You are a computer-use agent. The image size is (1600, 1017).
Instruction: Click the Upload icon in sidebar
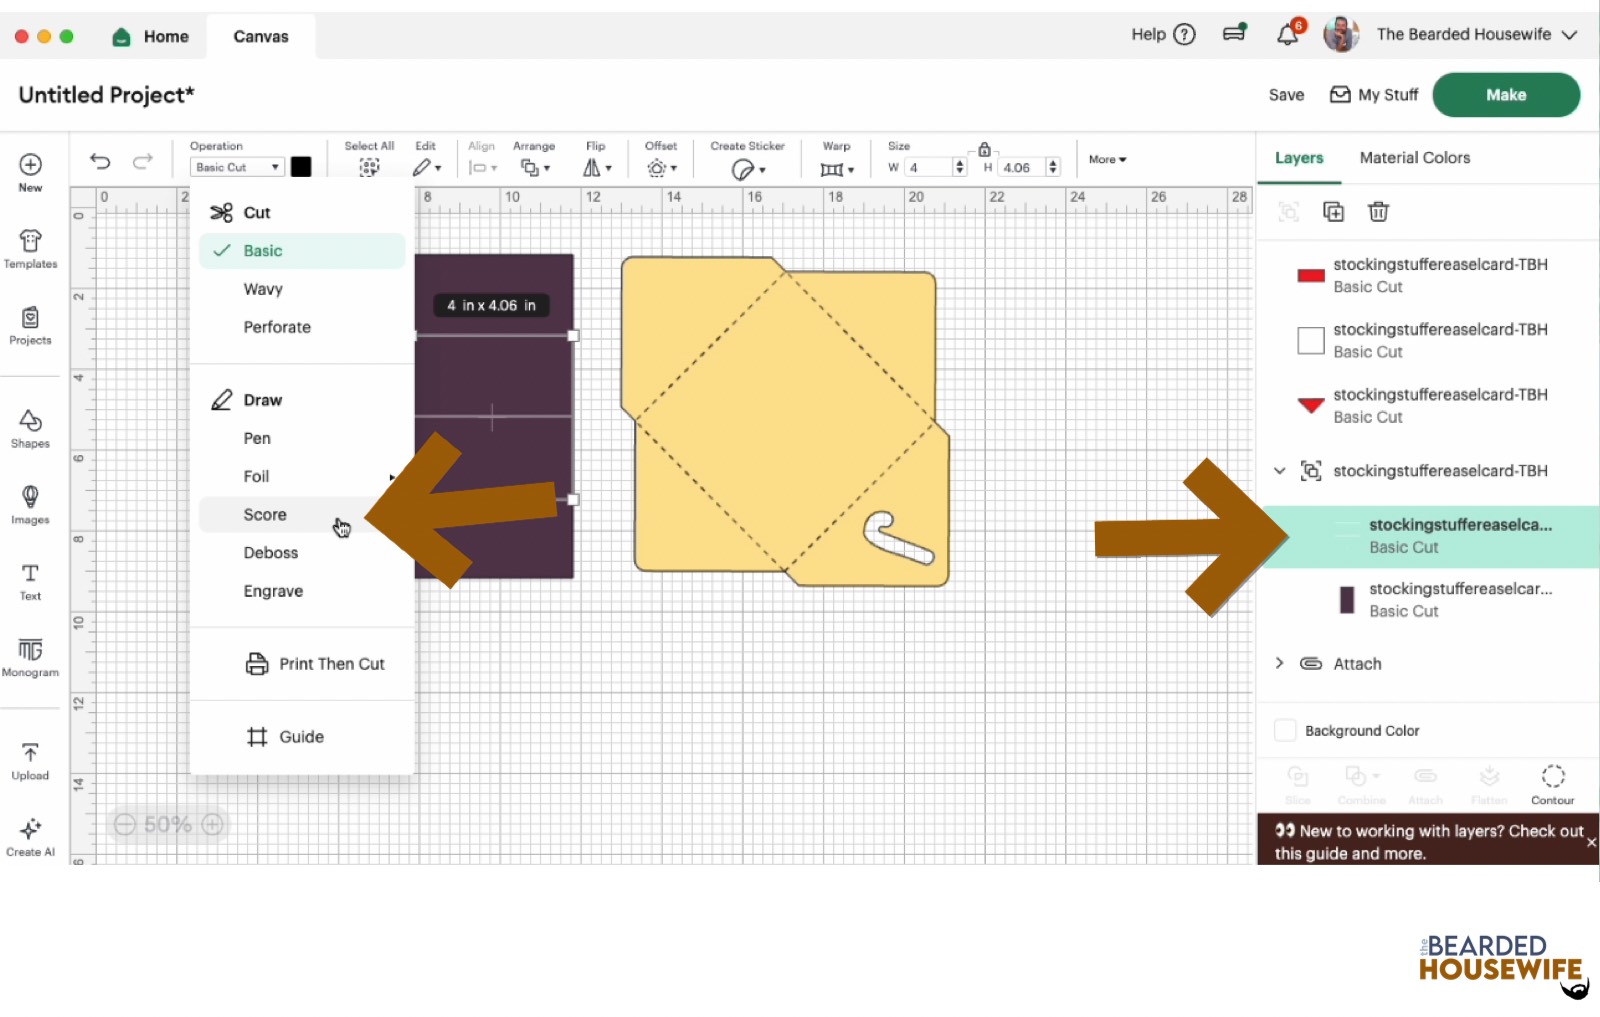coord(30,760)
